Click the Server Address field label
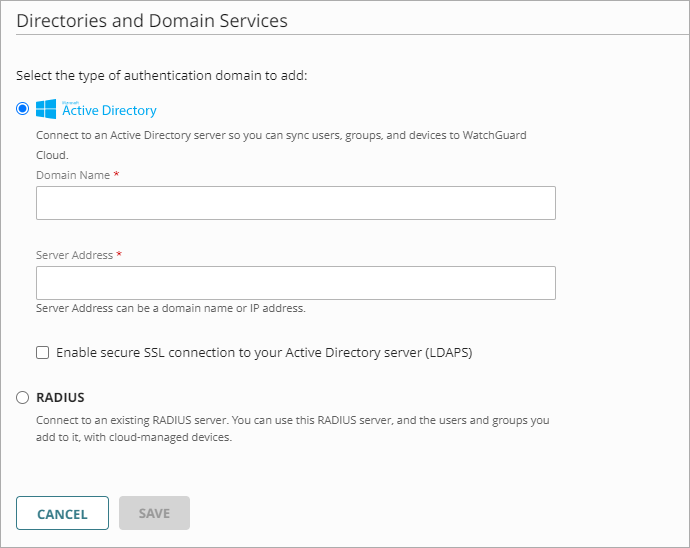Viewport: 690px width, 548px height. [x=74, y=255]
